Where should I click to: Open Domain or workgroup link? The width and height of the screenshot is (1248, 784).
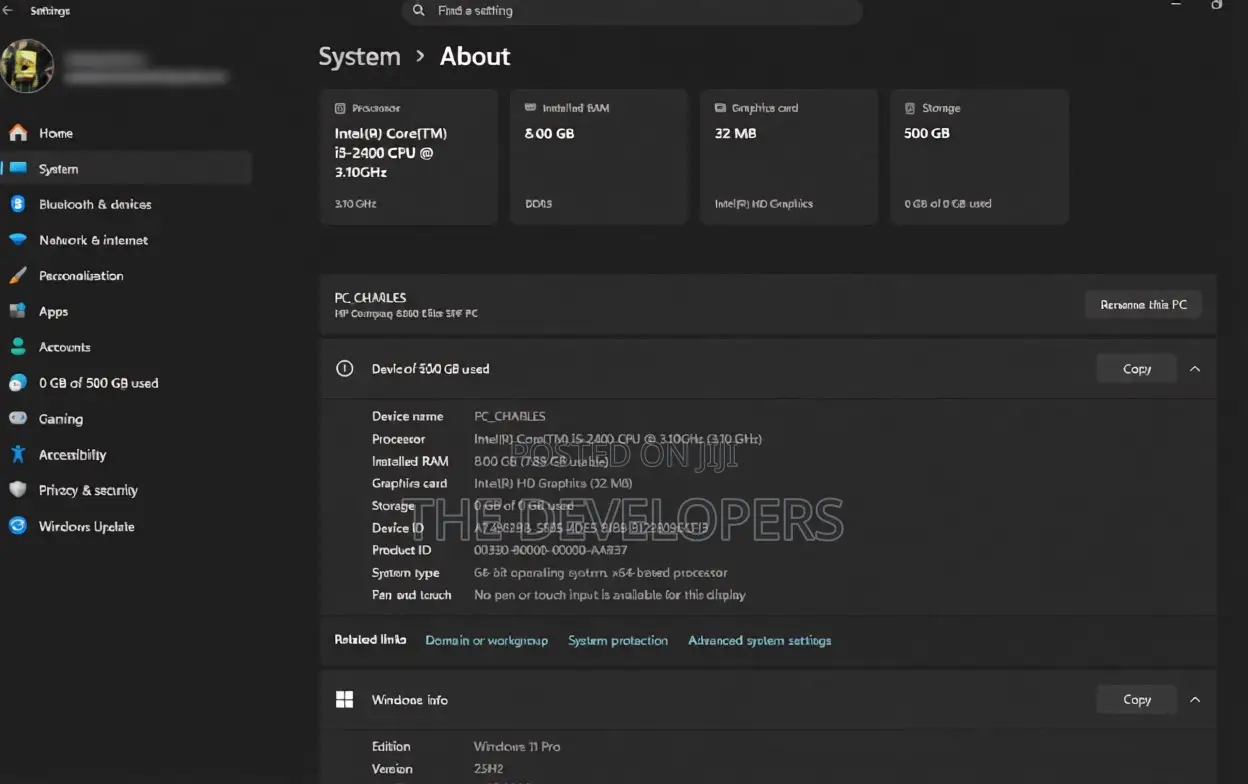pos(487,640)
